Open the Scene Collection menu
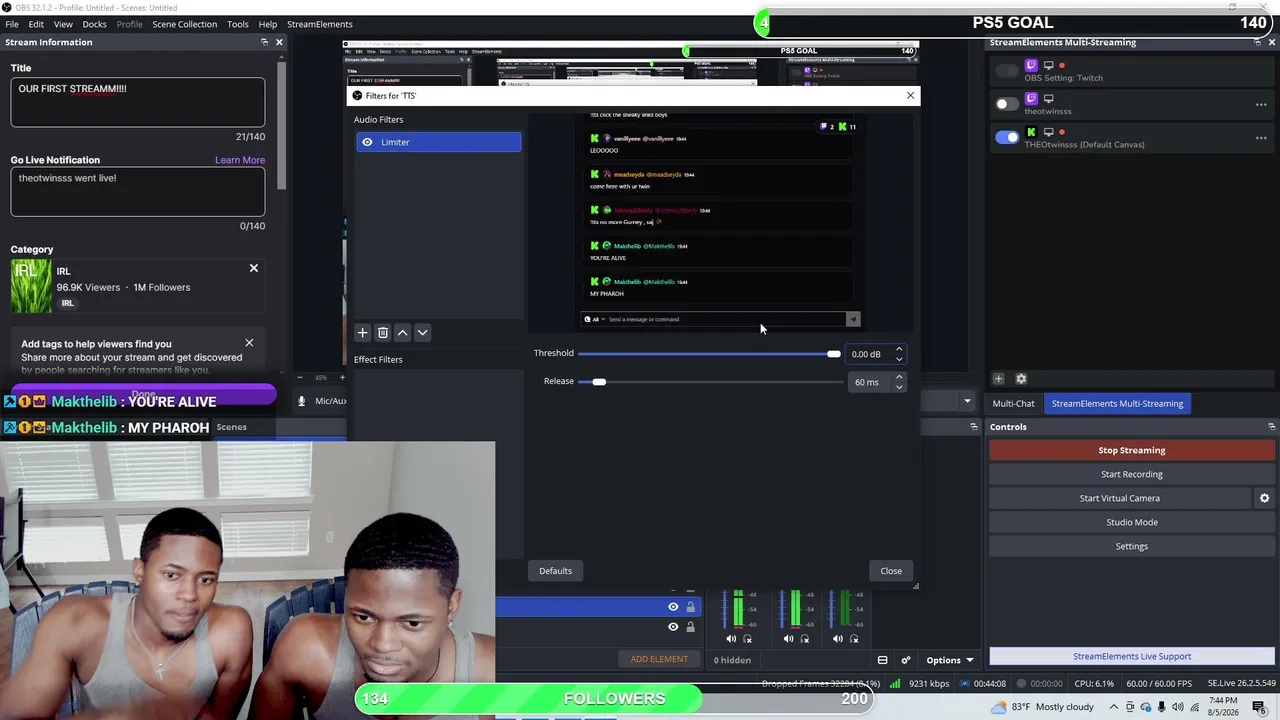This screenshot has height=720, width=1280. click(184, 24)
